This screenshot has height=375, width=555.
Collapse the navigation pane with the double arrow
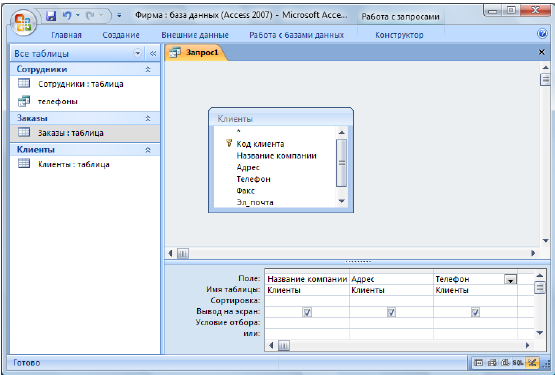153,53
